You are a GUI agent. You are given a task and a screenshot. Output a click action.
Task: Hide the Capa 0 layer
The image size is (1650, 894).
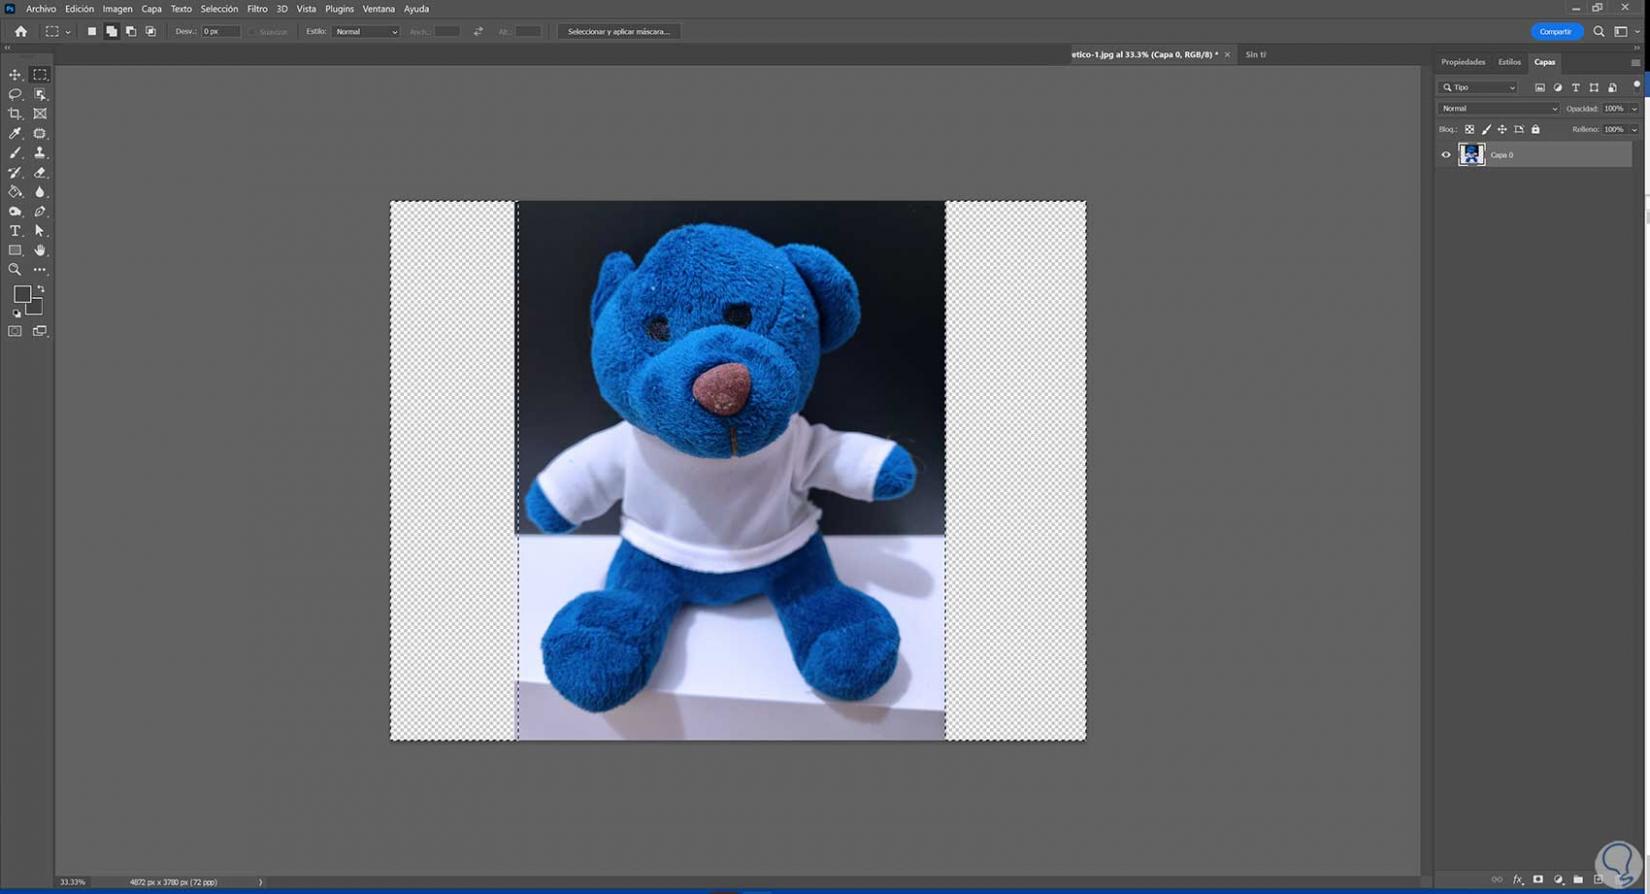pos(1446,155)
